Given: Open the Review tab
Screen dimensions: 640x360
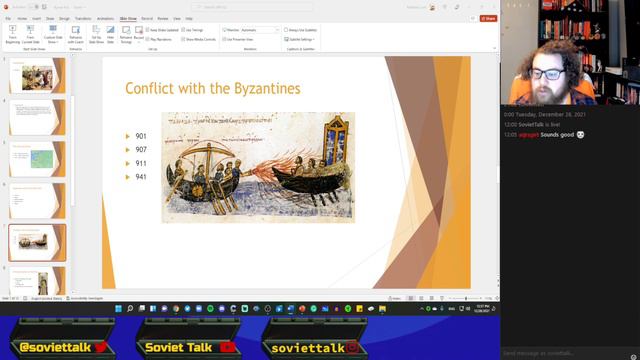Looking at the screenshot, I should pyautogui.click(x=163, y=19).
